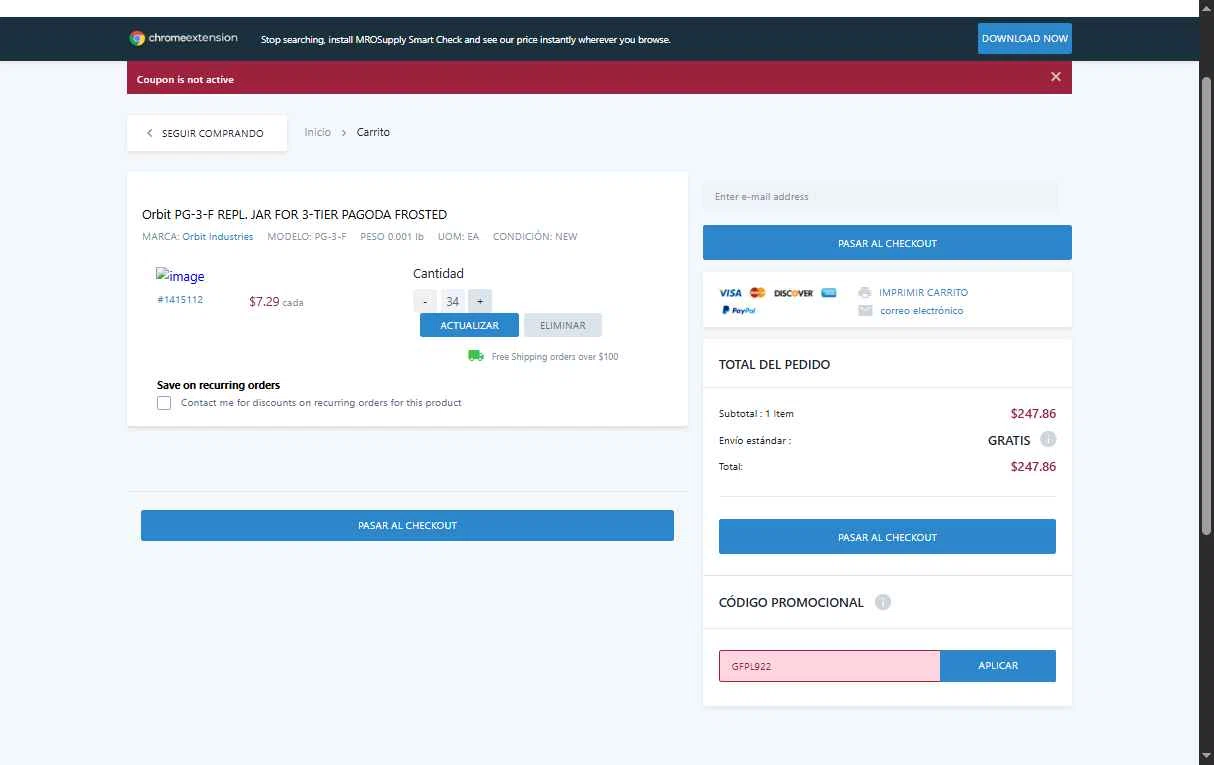1214x765 pixels.
Task: Click the broken product image thumbnail
Action: 180,276
